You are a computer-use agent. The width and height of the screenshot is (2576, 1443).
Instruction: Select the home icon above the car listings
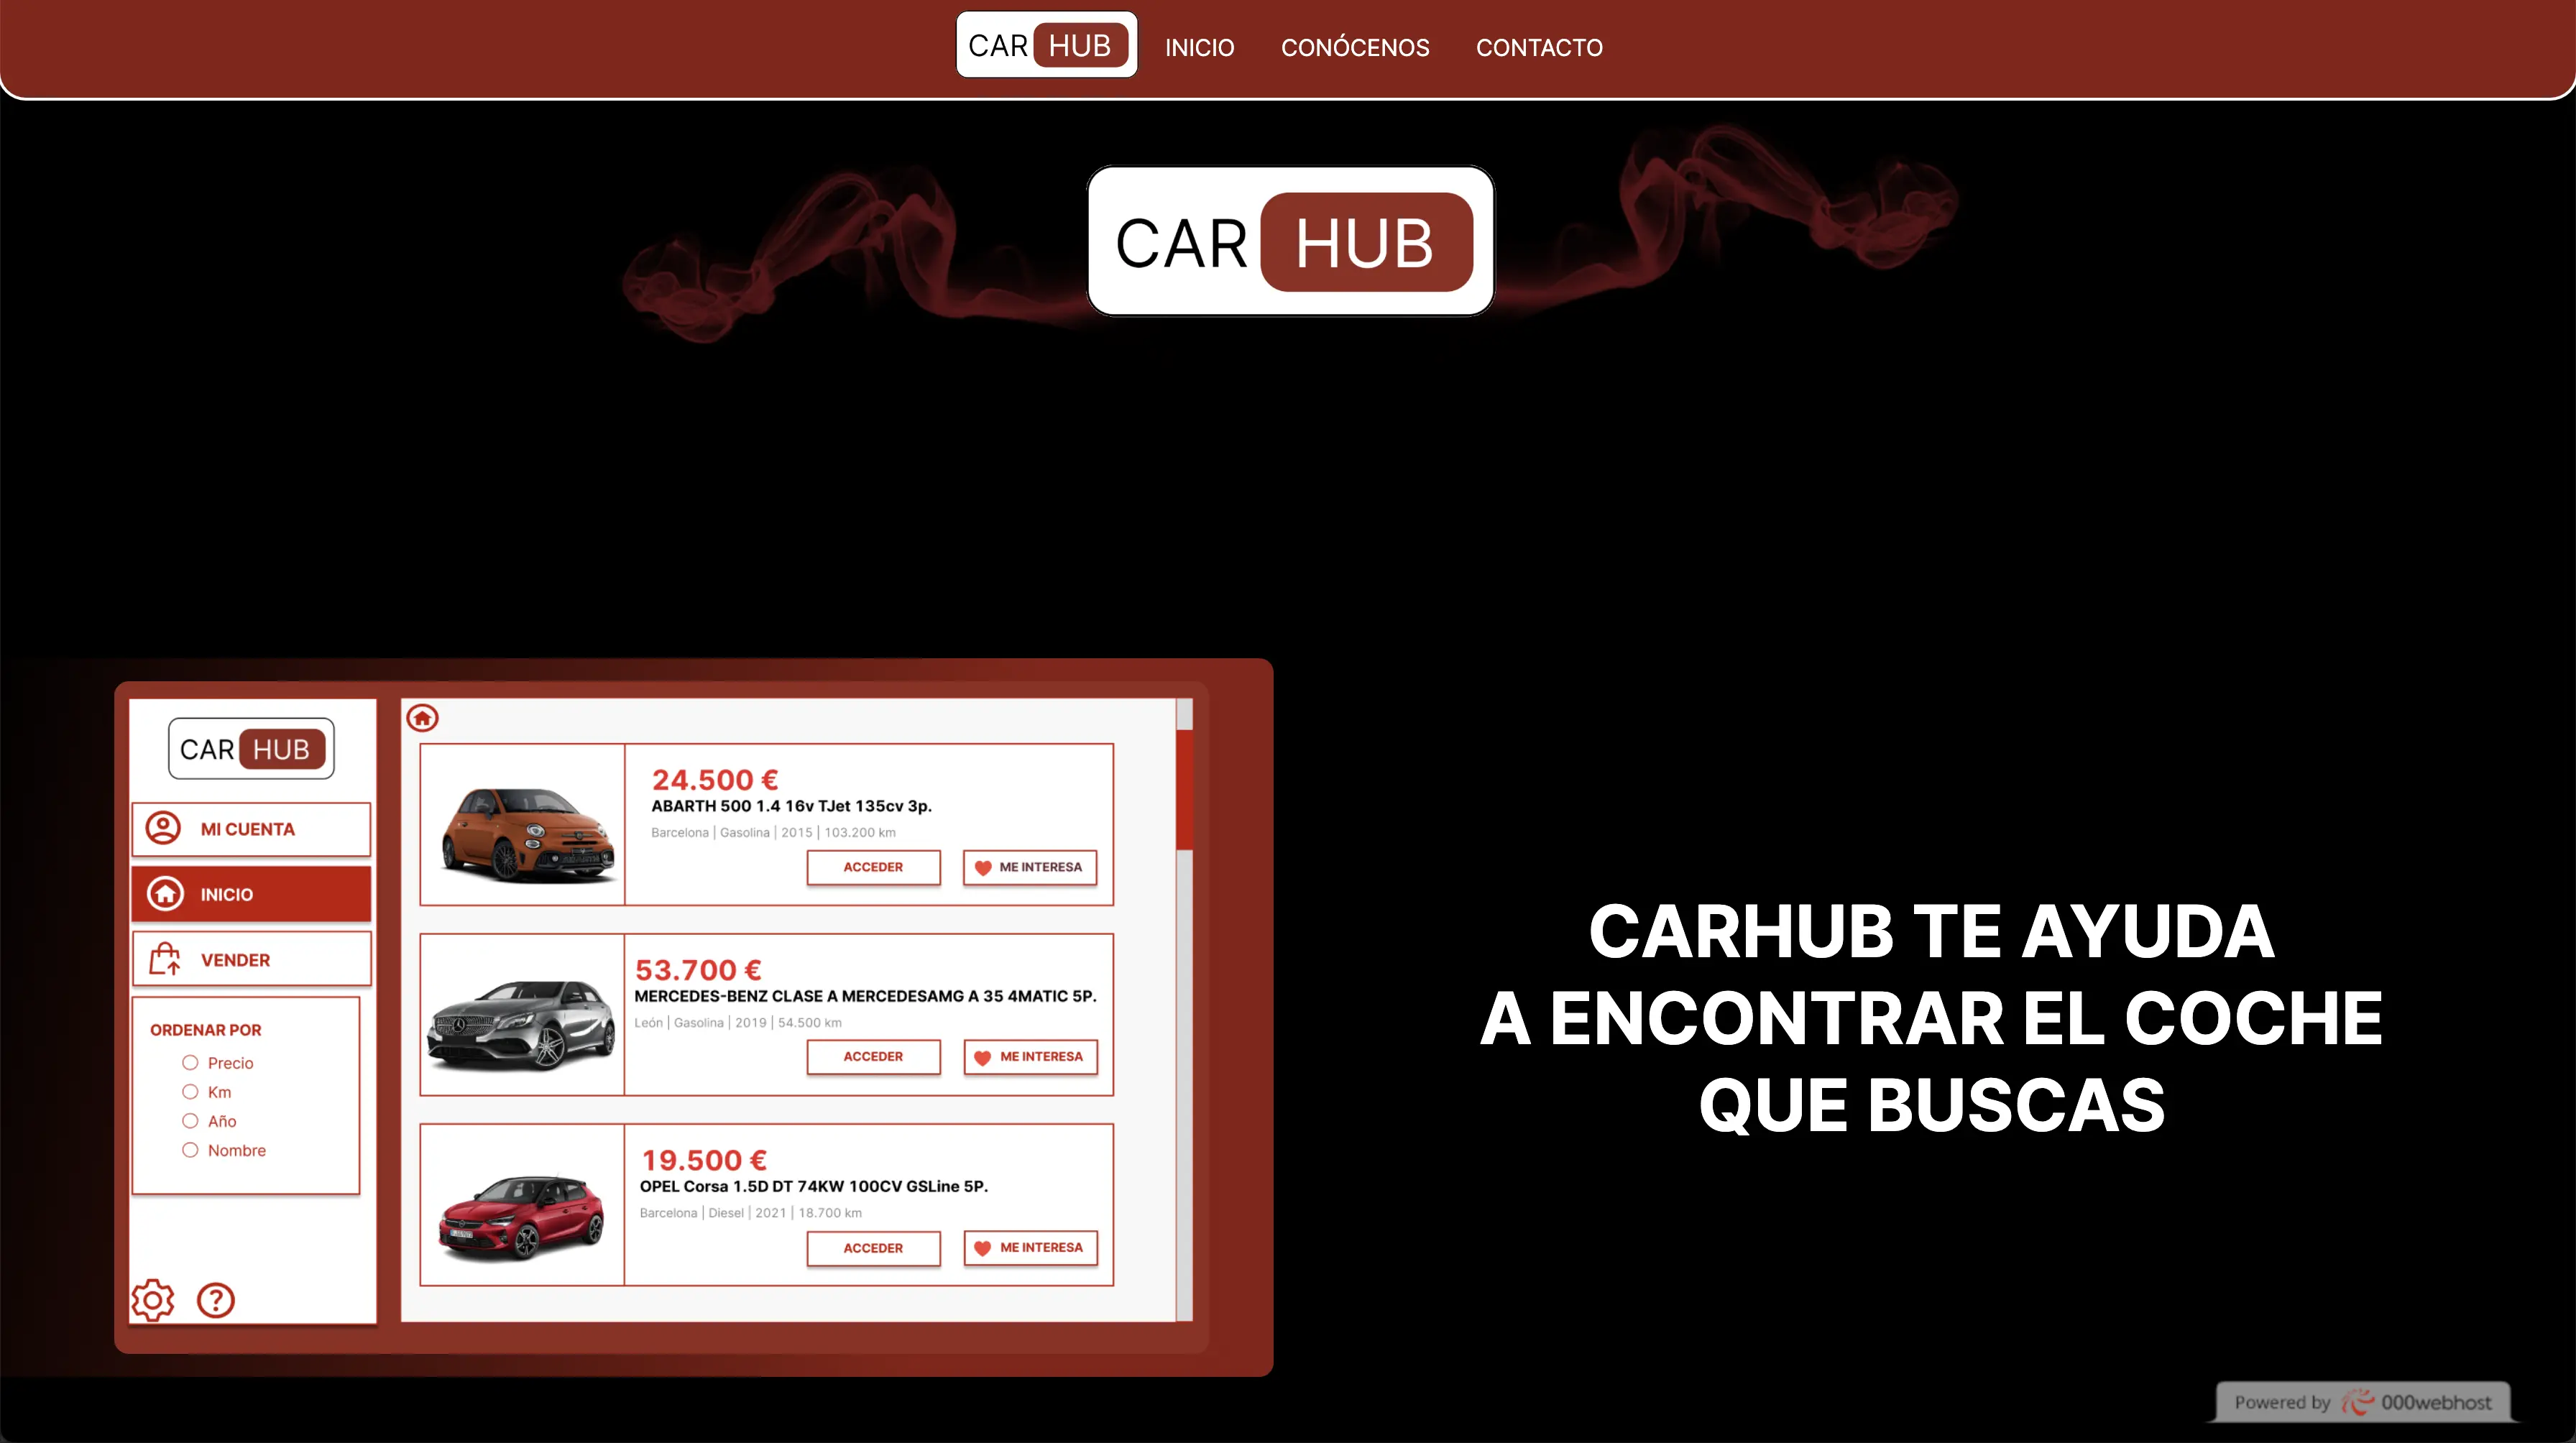coord(422,719)
